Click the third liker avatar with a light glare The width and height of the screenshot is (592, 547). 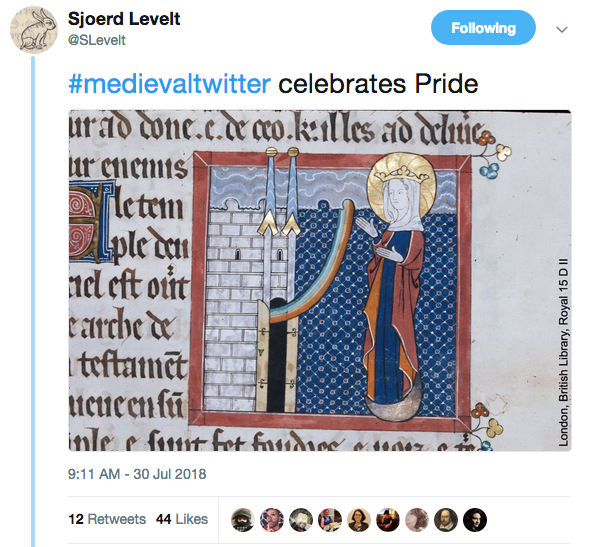coord(301,520)
